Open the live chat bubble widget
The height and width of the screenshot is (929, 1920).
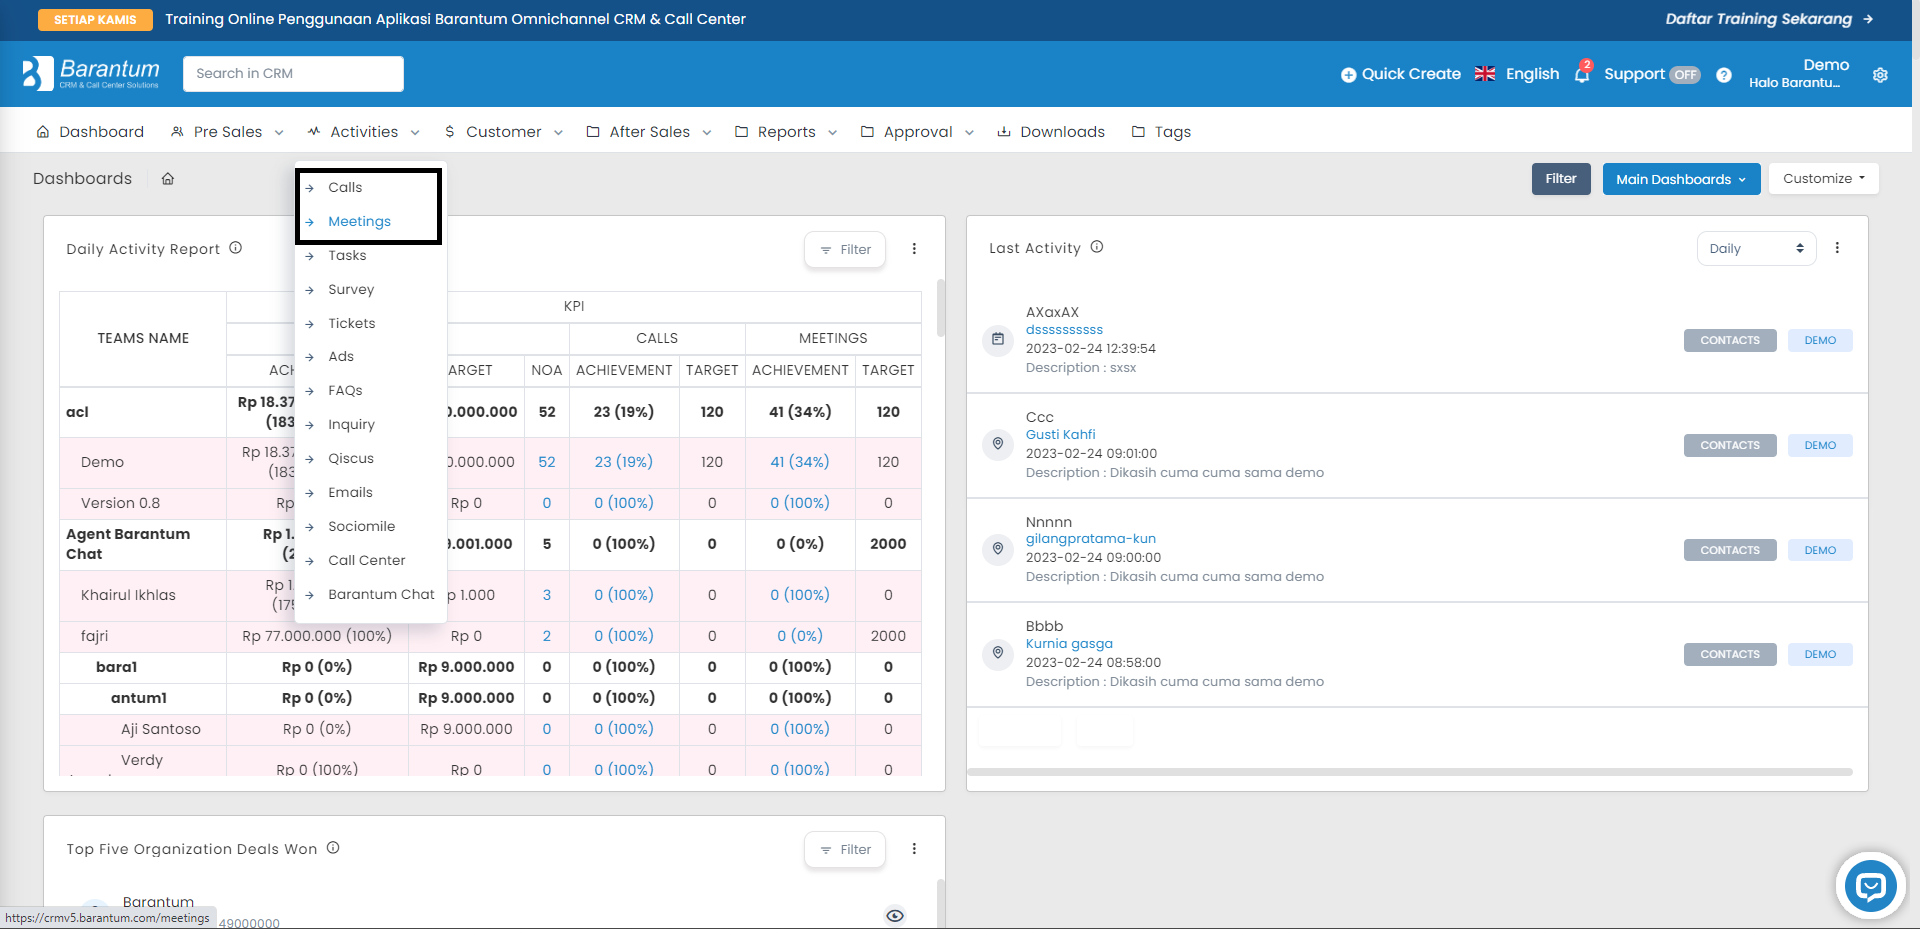(1870, 885)
